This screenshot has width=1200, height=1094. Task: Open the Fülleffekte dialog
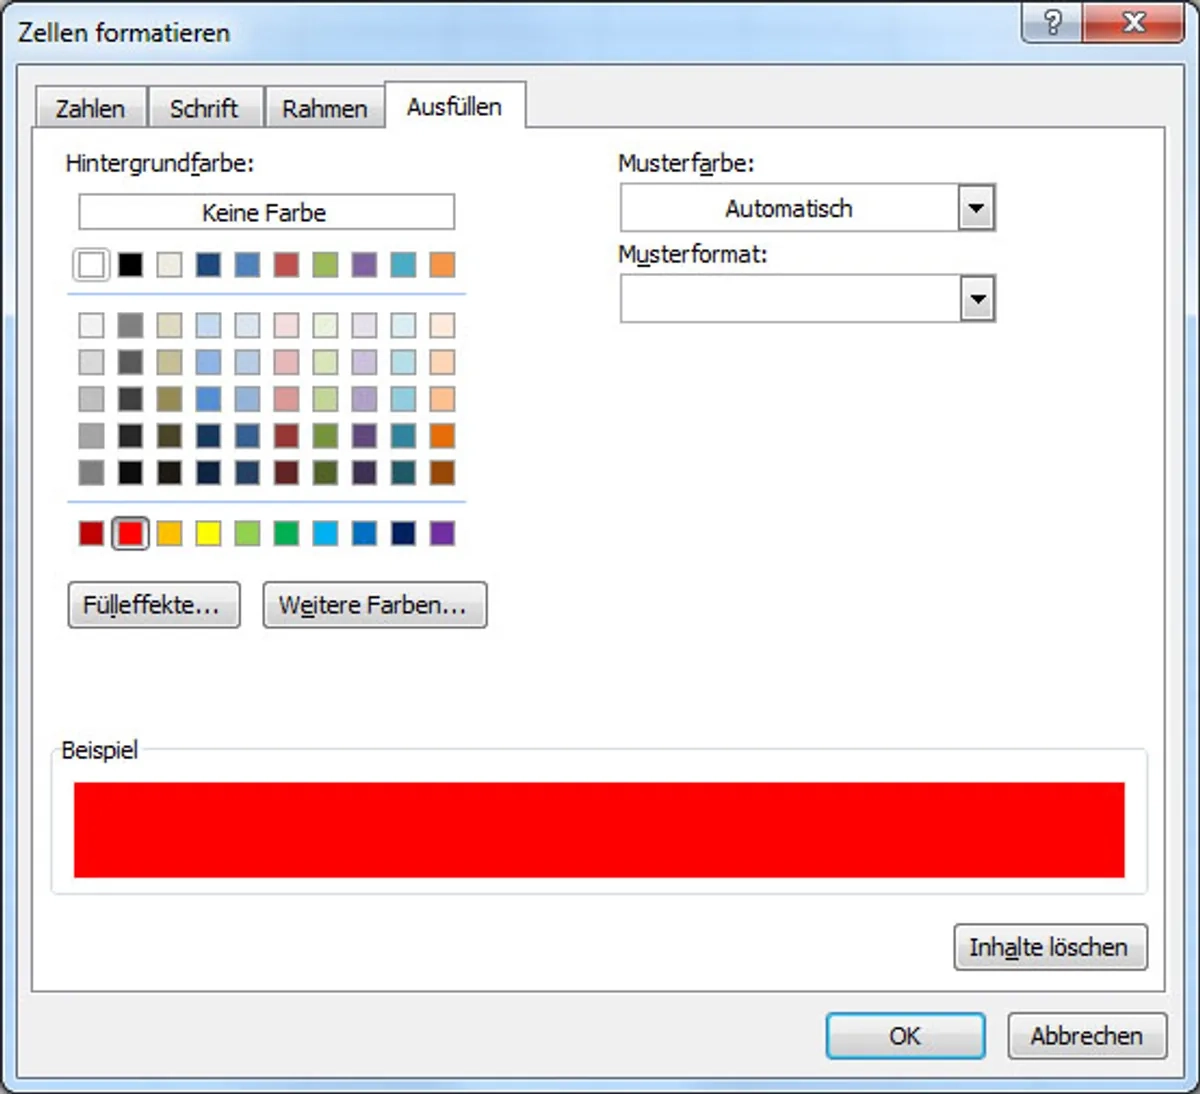pyautogui.click(x=154, y=605)
